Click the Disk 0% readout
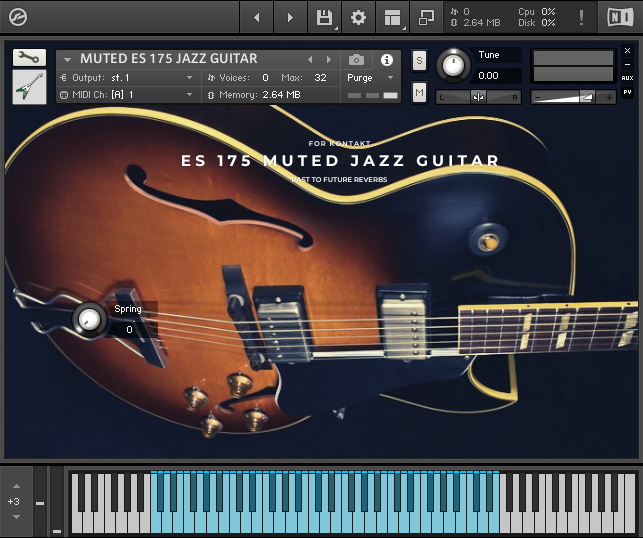The height and width of the screenshot is (538, 643). [537, 23]
